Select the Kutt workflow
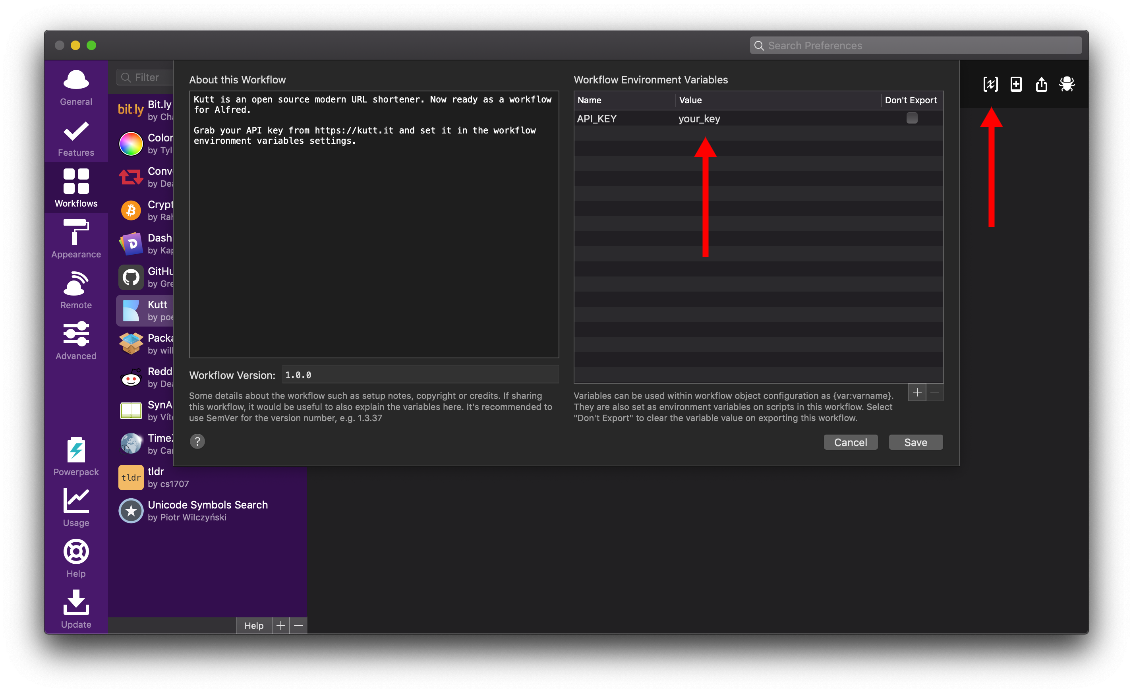This screenshot has width=1133, height=693. coord(145,310)
